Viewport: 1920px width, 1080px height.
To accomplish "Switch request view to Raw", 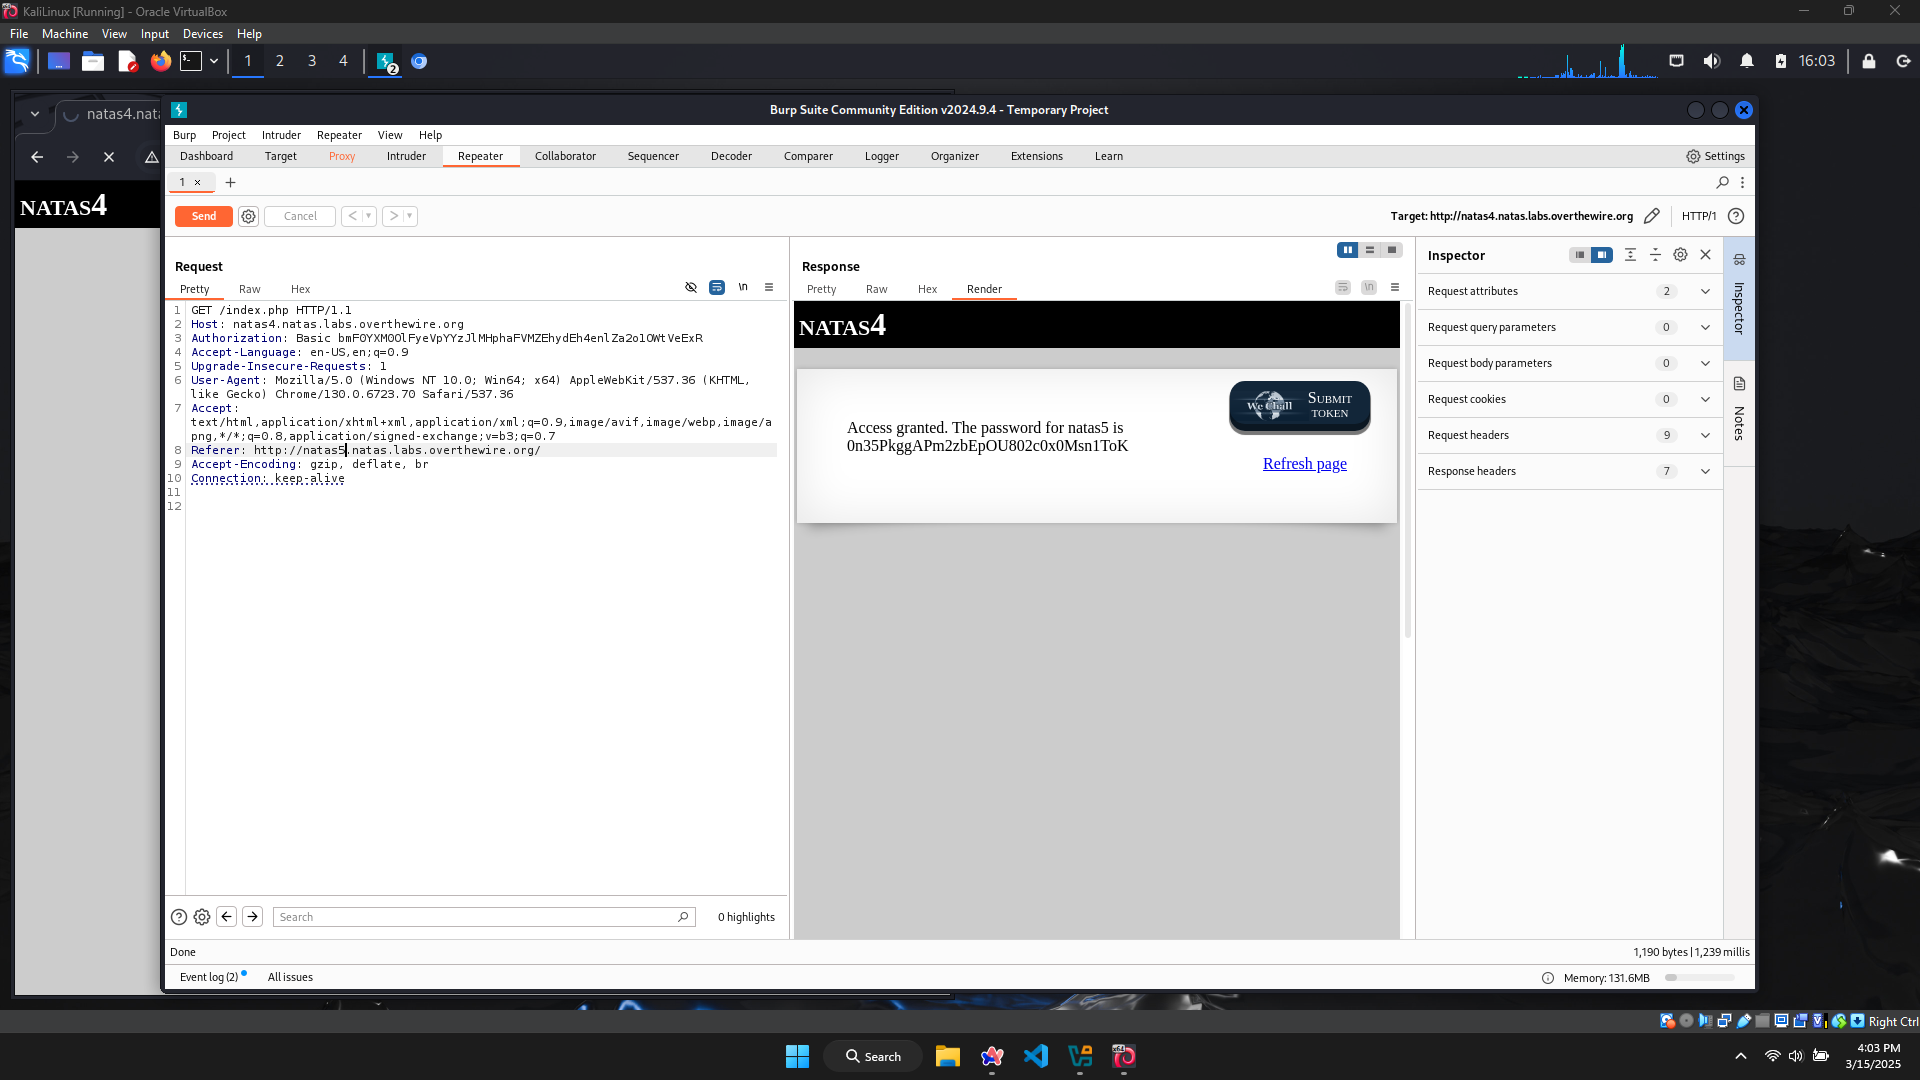I will pyautogui.click(x=250, y=289).
